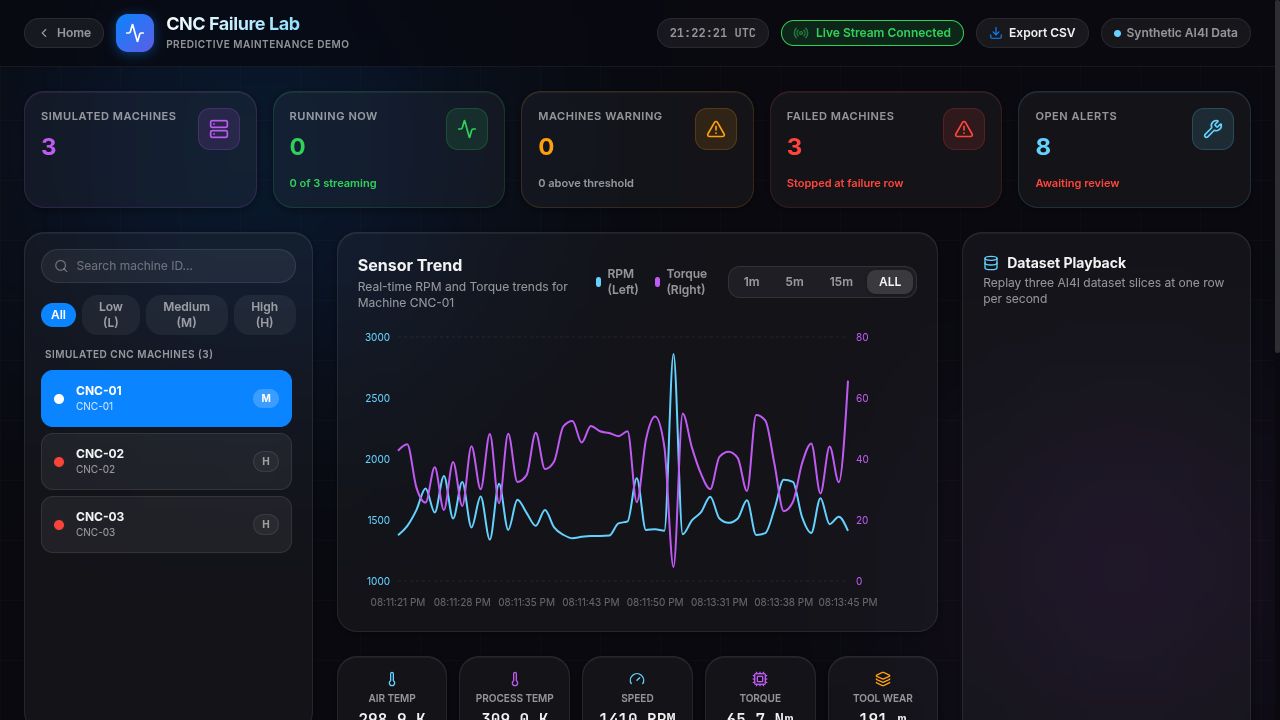Click the Live Stream broadcast icon
The width and height of the screenshot is (1280, 720).
(801, 33)
